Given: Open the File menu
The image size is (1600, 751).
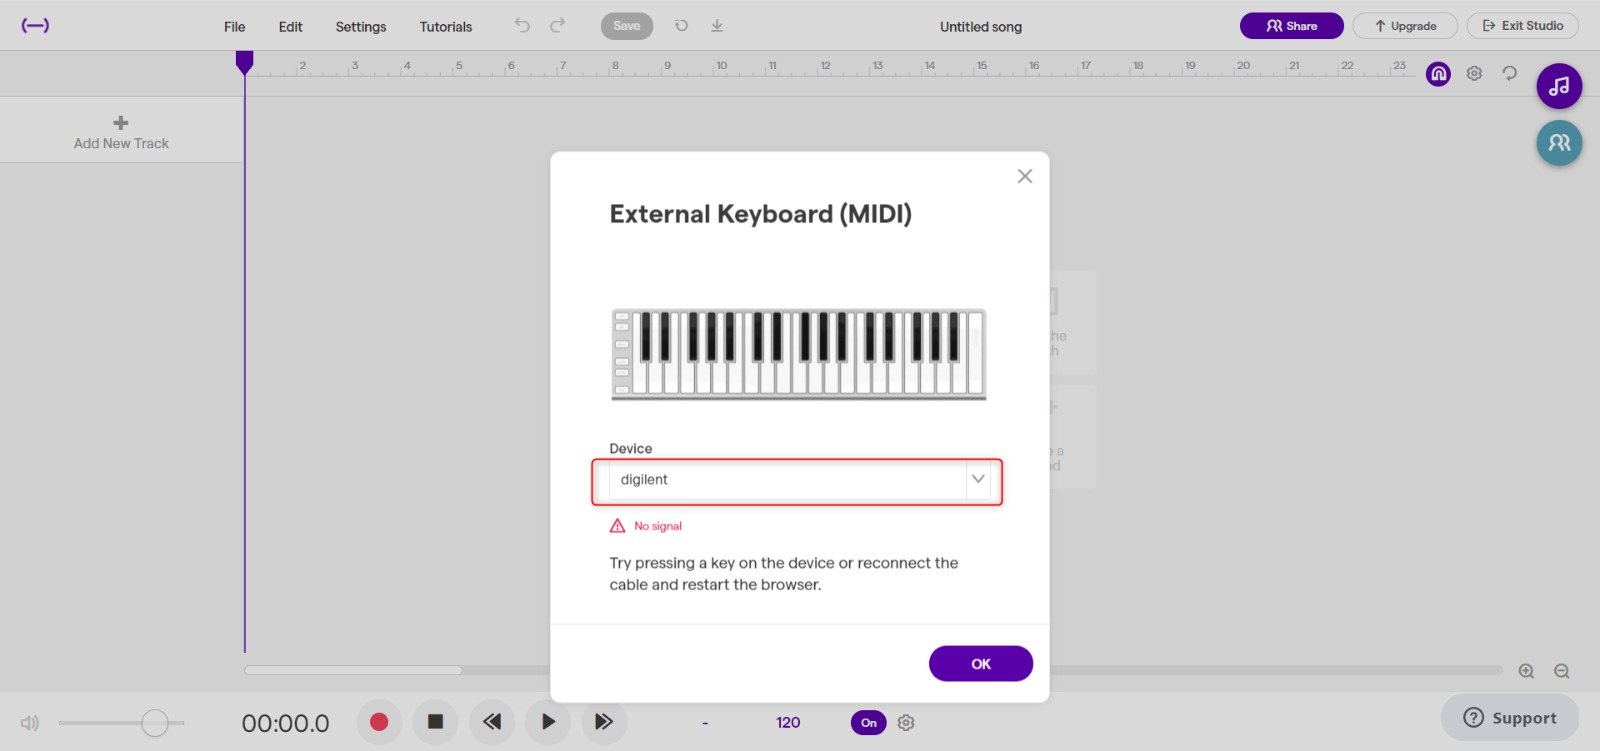Looking at the screenshot, I should click(x=235, y=27).
